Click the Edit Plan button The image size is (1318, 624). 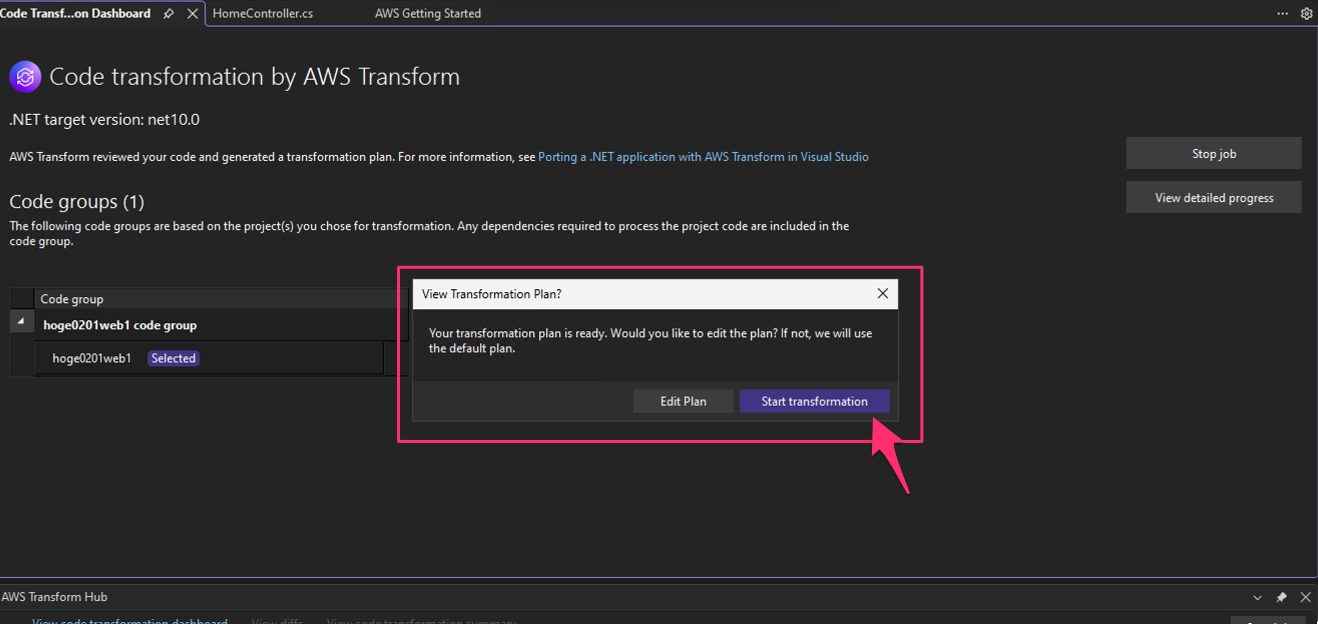coord(683,401)
